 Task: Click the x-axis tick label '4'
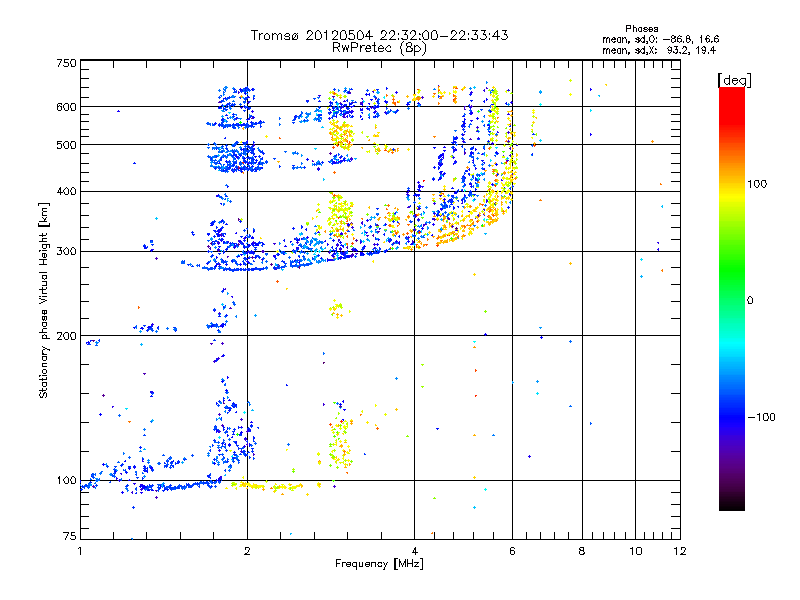pyautogui.click(x=414, y=551)
